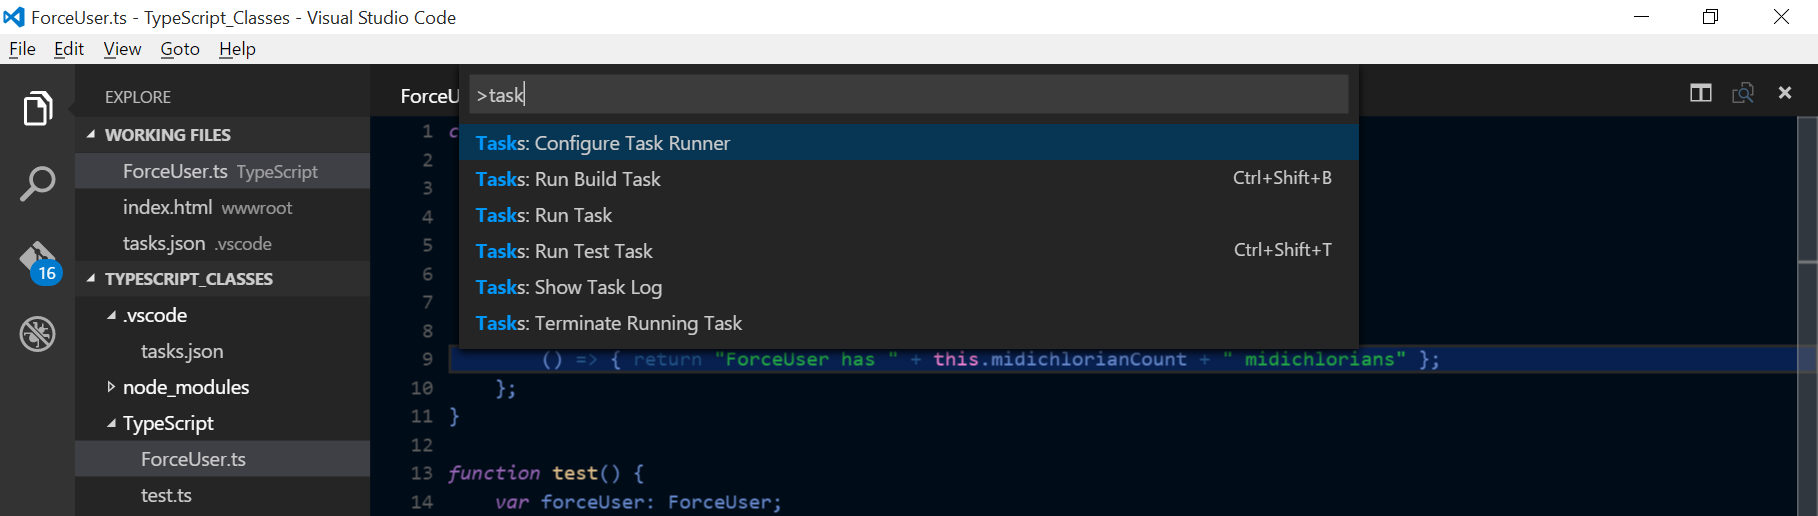Choose Tasks: Run Task command
The width and height of the screenshot is (1818, 516).
pyautogui.click(x=908, y=215)
